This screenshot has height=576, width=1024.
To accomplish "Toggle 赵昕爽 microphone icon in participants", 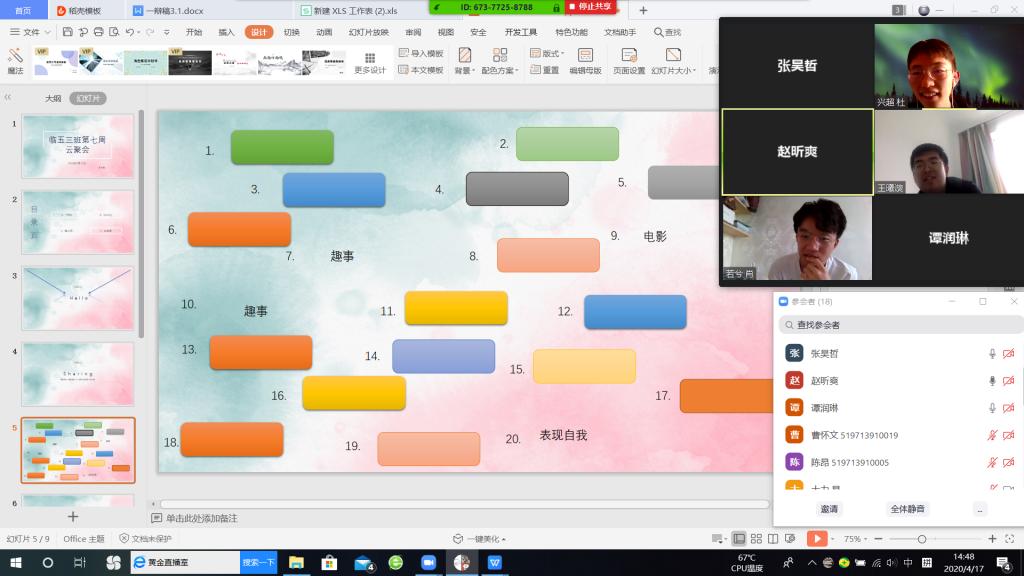I will click(992, 381).
